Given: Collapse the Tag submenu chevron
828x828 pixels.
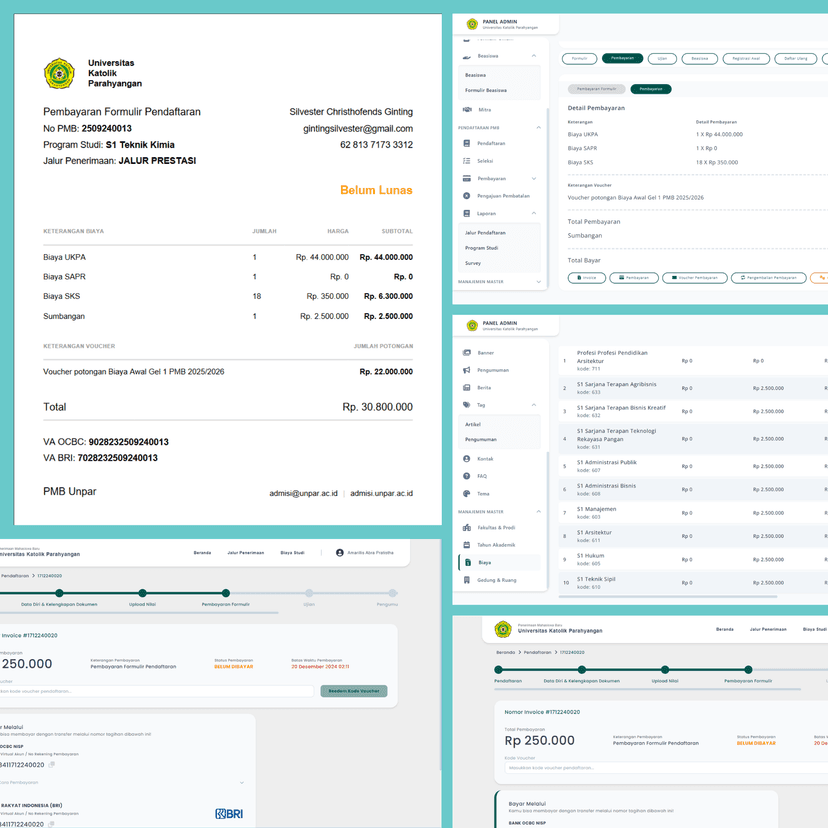Looking at the screenshot, I should click(x=534, y=405).
